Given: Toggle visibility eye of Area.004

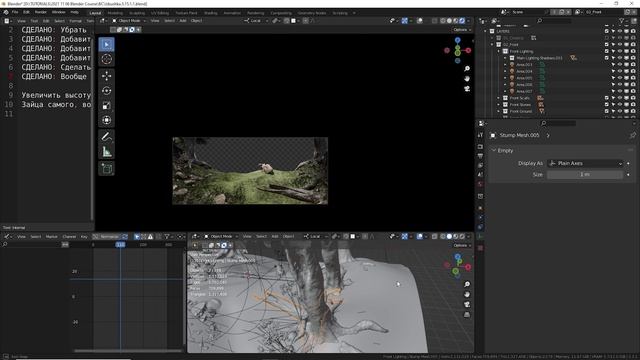Looking at the screenshot, I should coord(620,71).
